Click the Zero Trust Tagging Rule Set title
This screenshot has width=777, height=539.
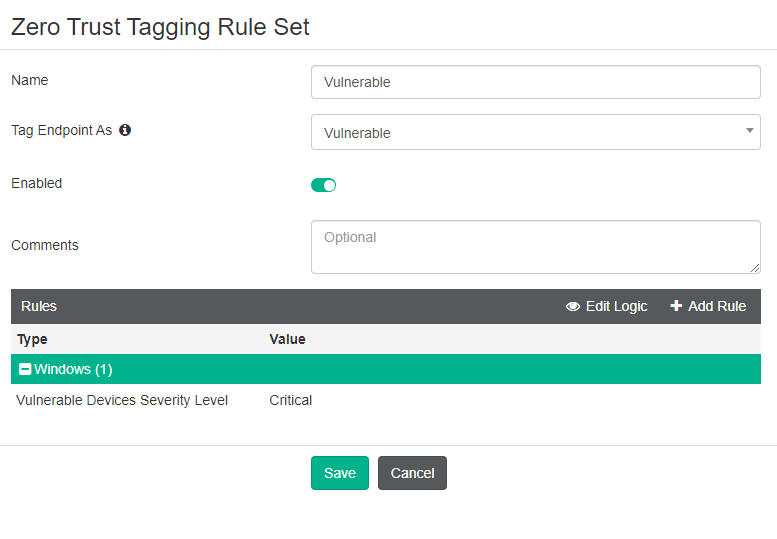click(160, 27)
